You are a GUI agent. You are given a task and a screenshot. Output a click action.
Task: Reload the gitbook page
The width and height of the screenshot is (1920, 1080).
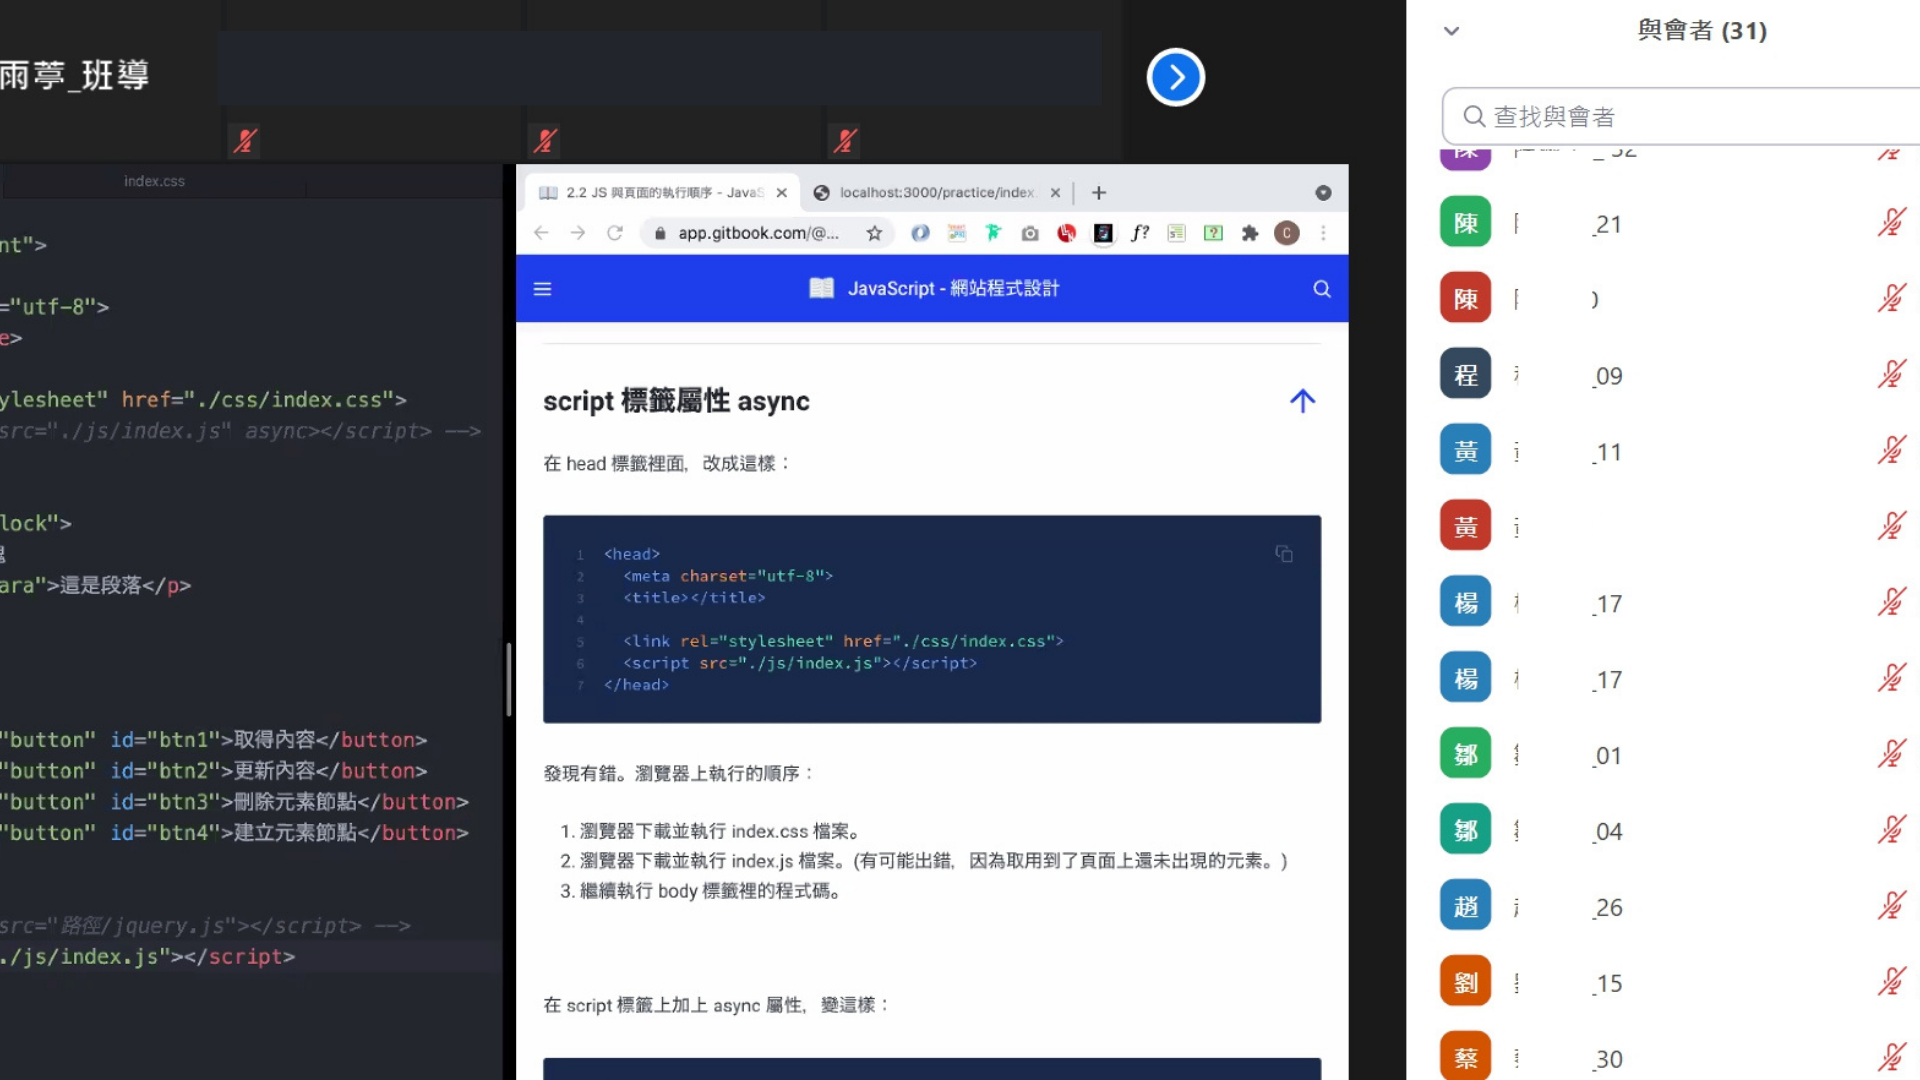(x=615, y=233)
